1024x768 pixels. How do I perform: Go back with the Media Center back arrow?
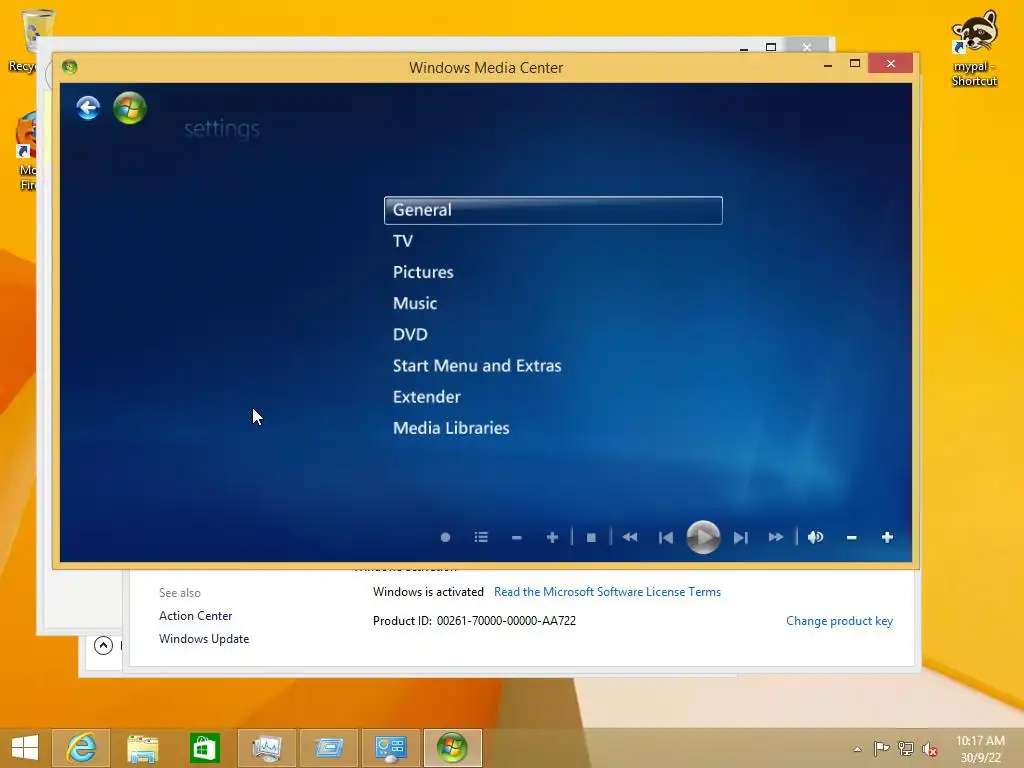[x=88, y=108]
